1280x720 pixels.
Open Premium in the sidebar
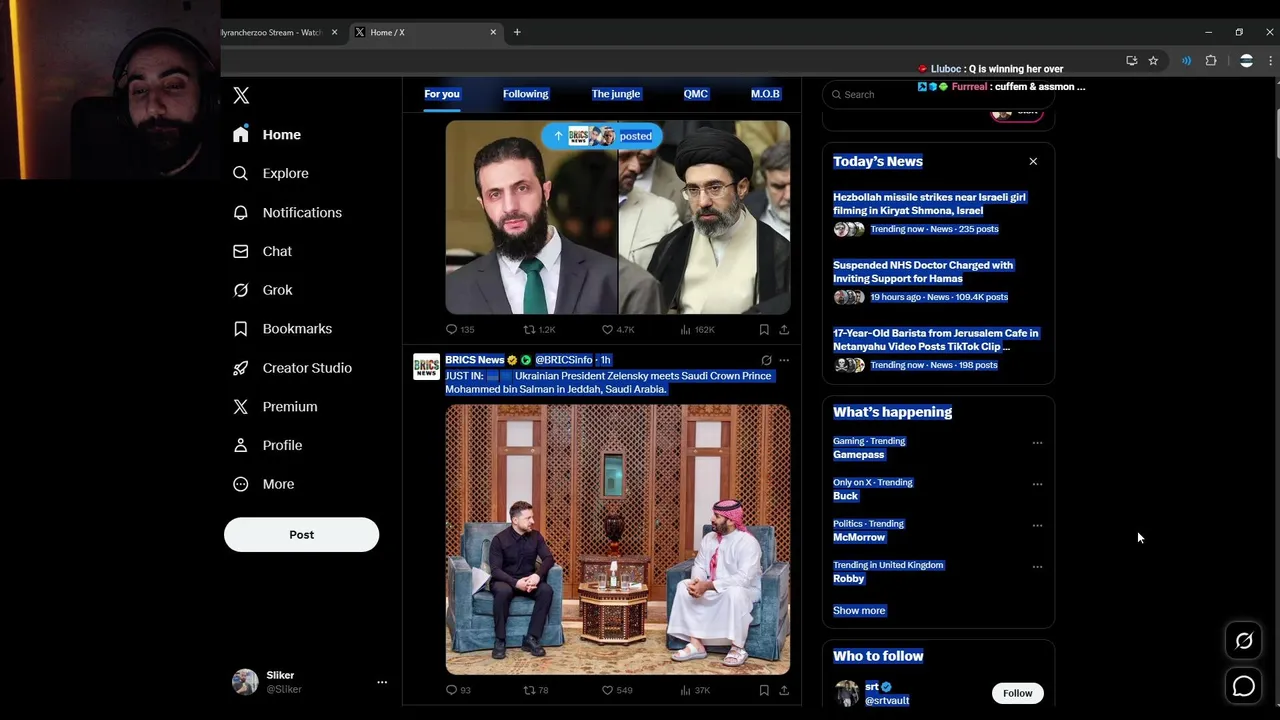point(275,406)
